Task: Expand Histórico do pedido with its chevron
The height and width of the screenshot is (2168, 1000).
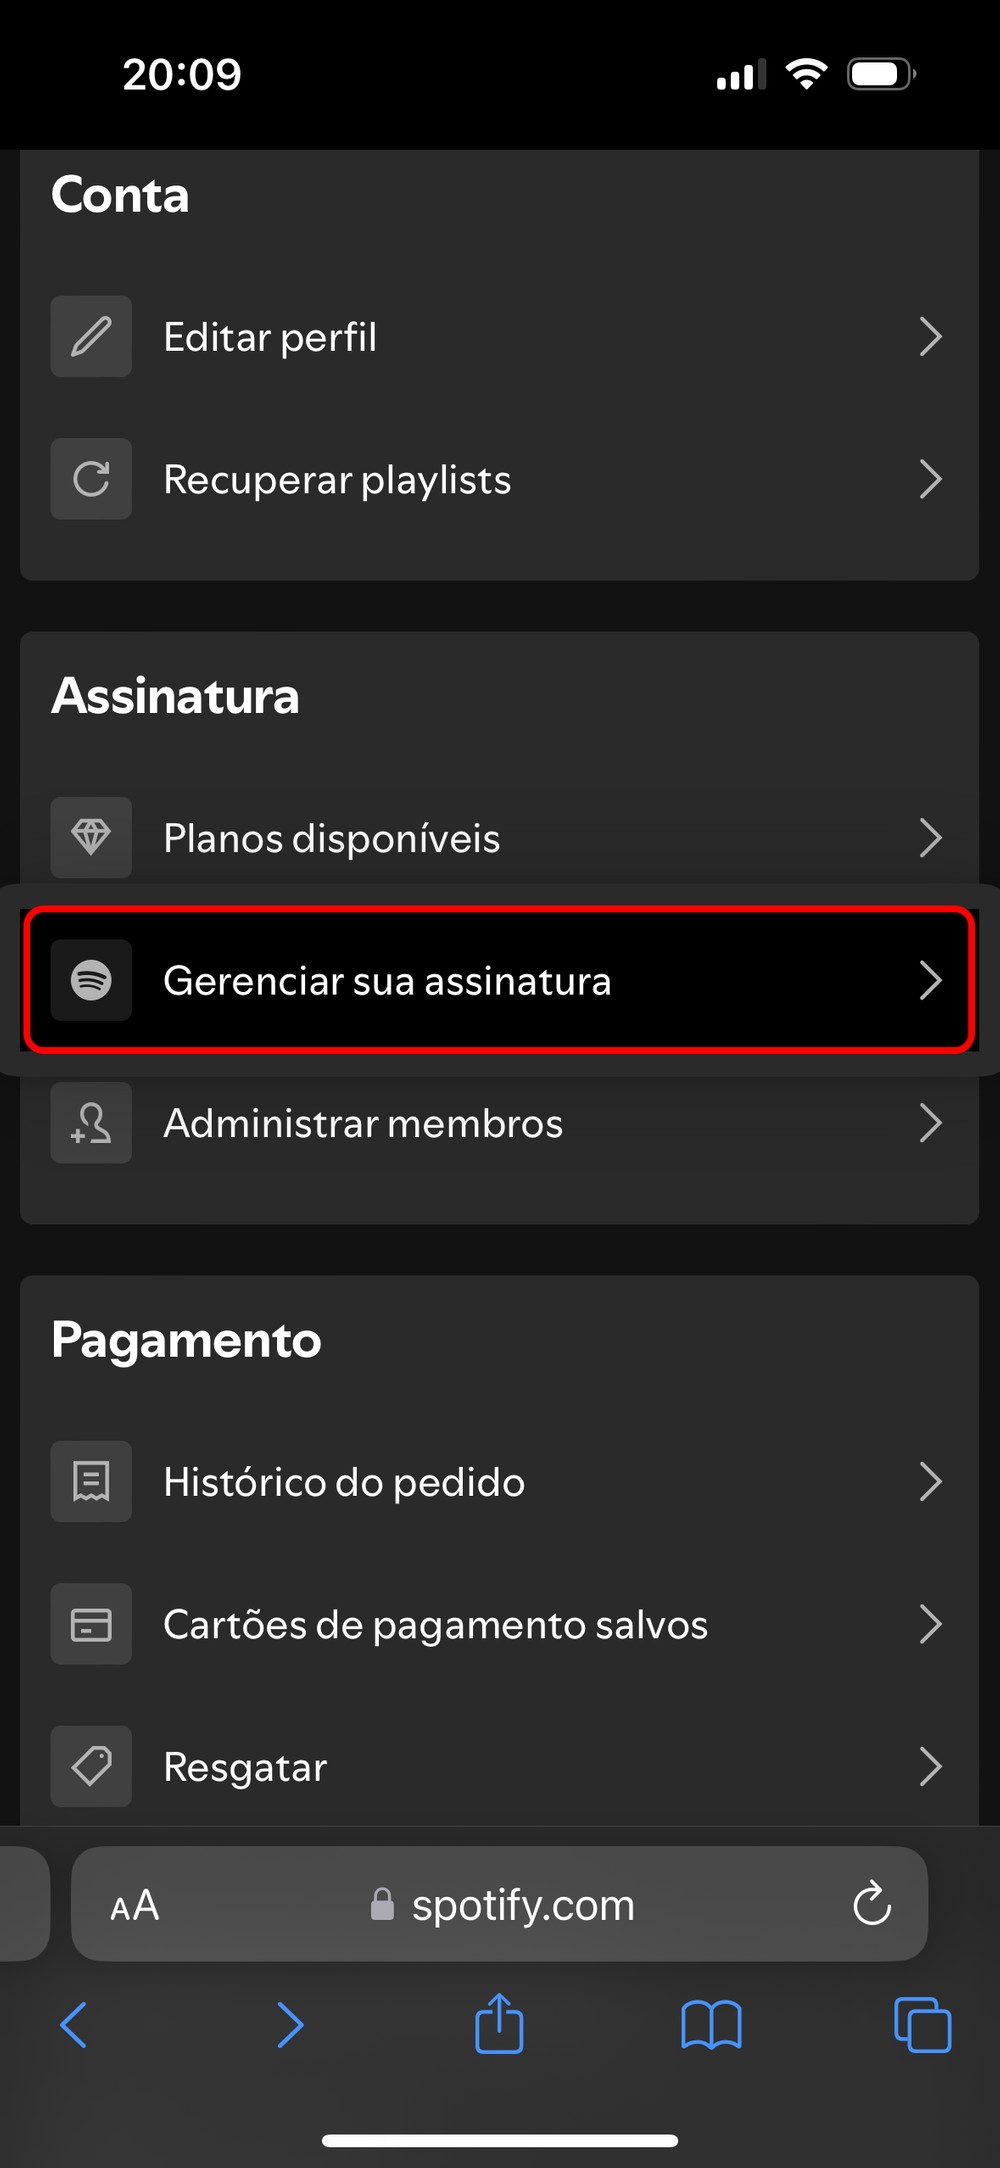Action: pyautogui.click(x=930, y=1481)
